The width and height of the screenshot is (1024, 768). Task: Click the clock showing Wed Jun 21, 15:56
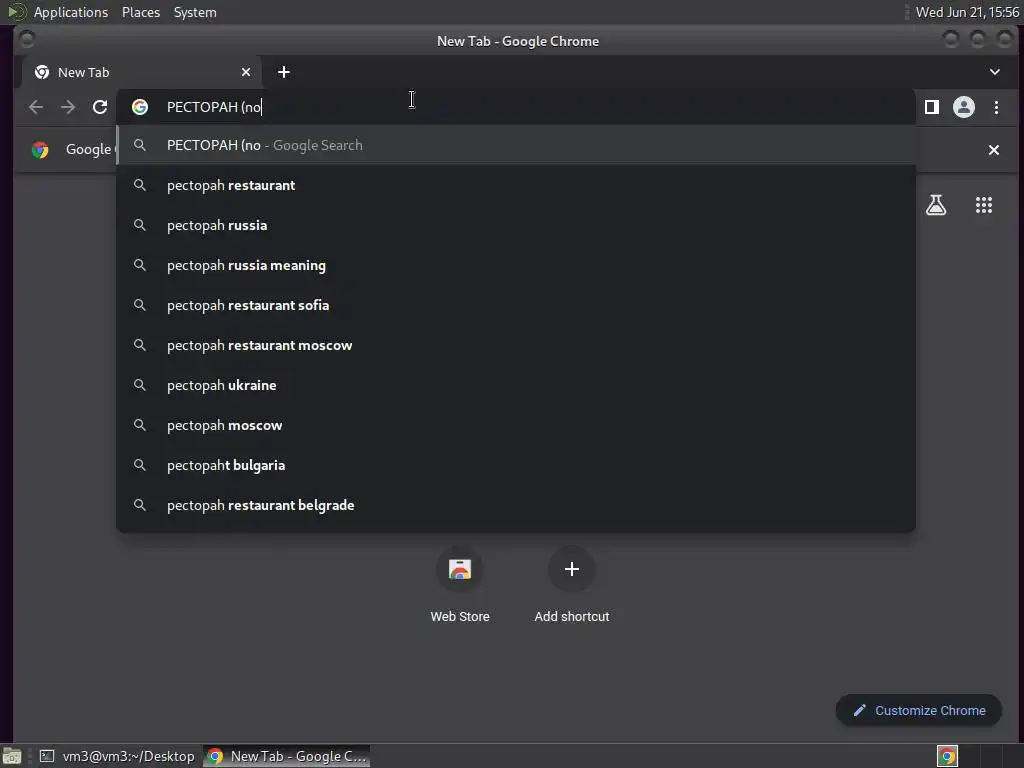967,12
